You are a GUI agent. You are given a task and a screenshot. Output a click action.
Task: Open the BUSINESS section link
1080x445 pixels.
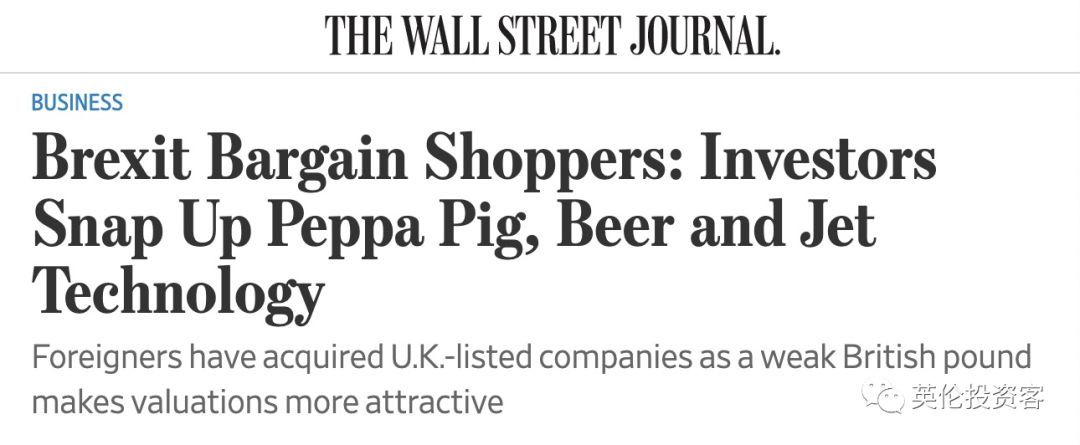pyautogui.click(x=77, y=102)
